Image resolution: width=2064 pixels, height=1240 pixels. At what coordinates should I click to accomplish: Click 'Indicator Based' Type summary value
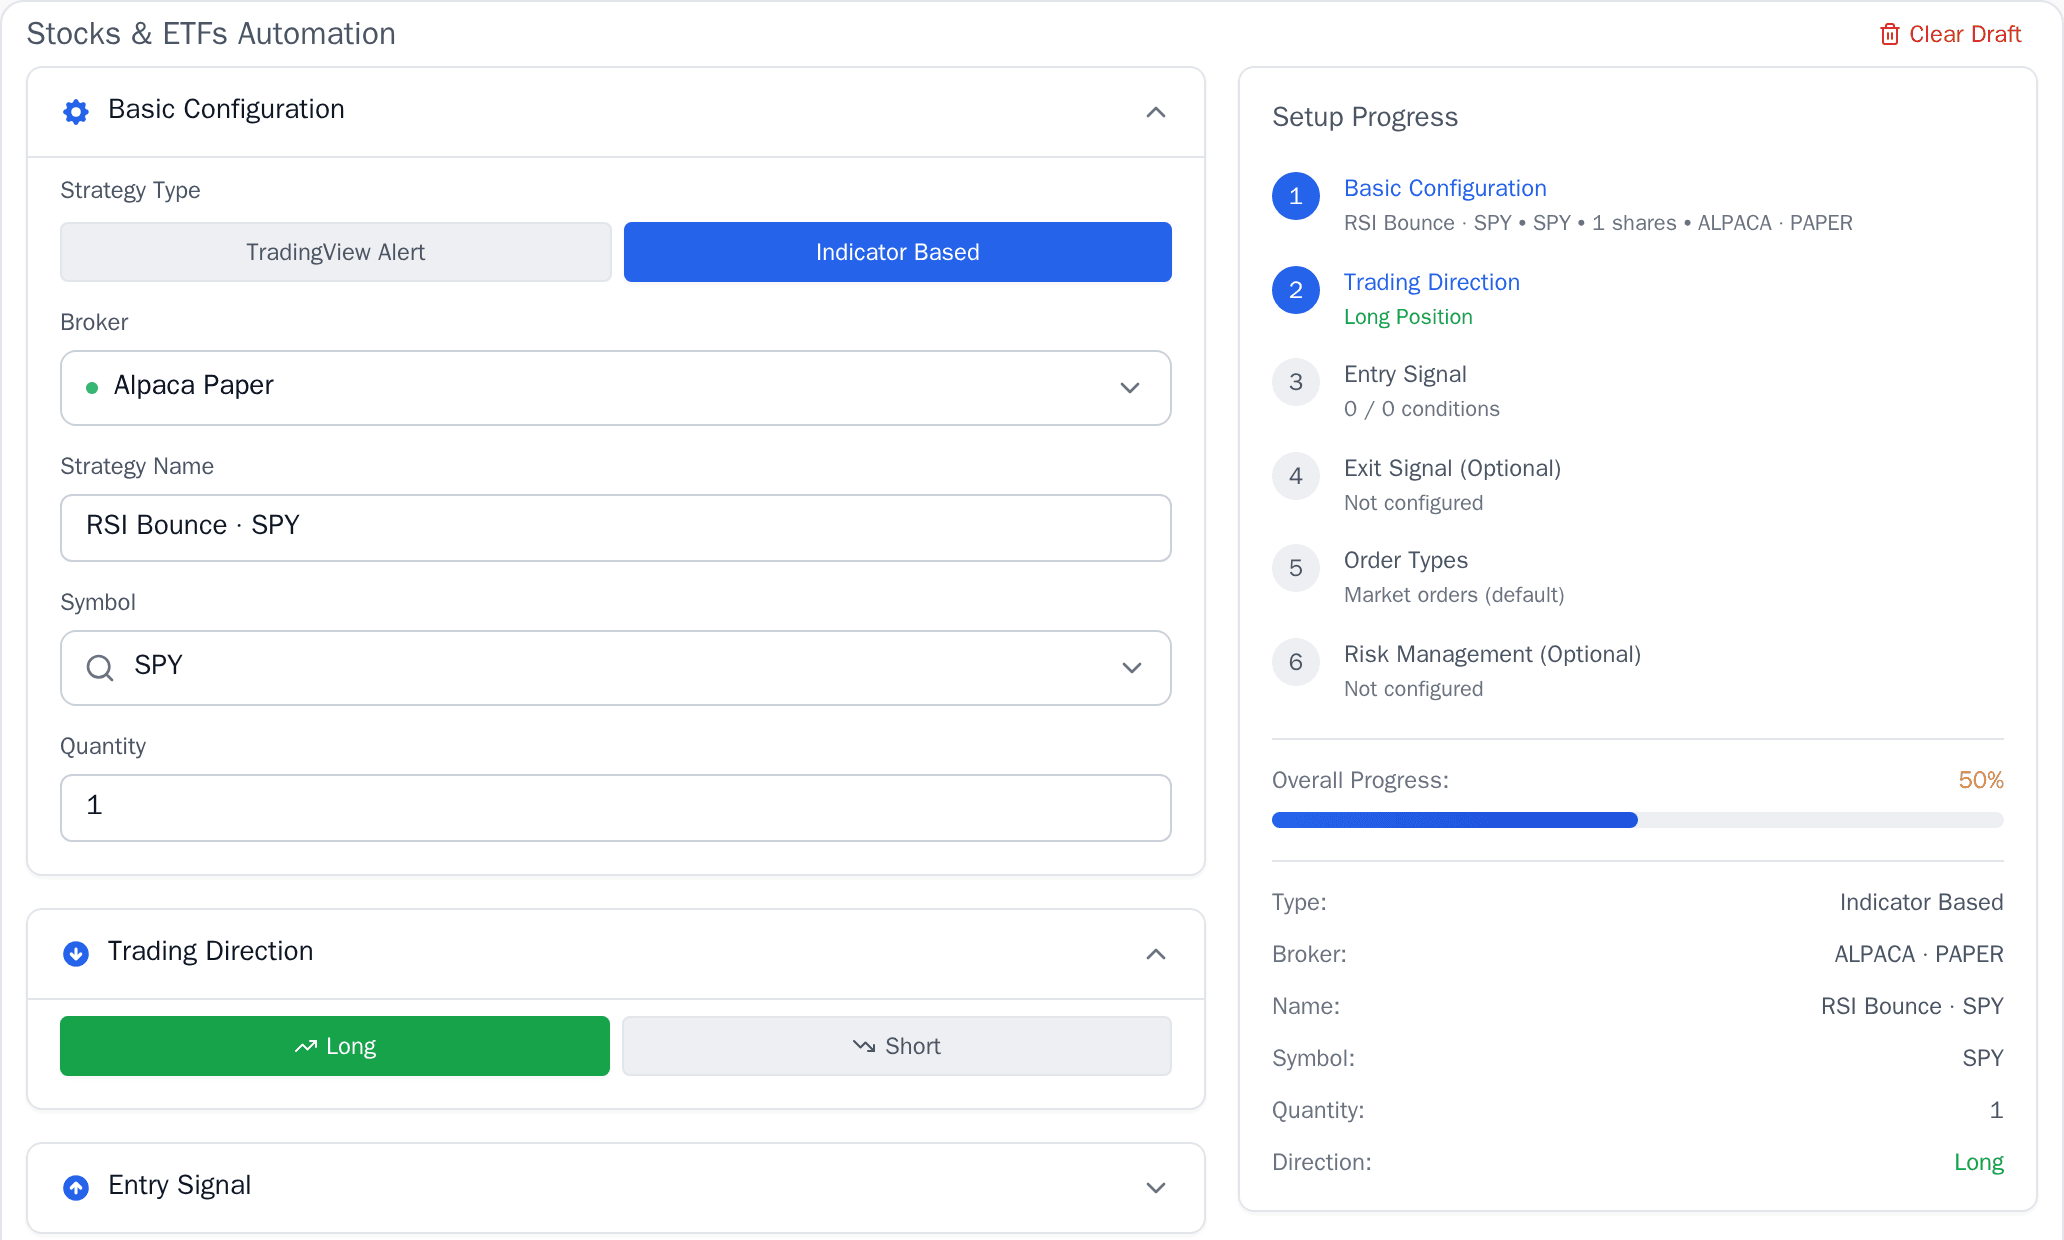tap(1921, 902)
